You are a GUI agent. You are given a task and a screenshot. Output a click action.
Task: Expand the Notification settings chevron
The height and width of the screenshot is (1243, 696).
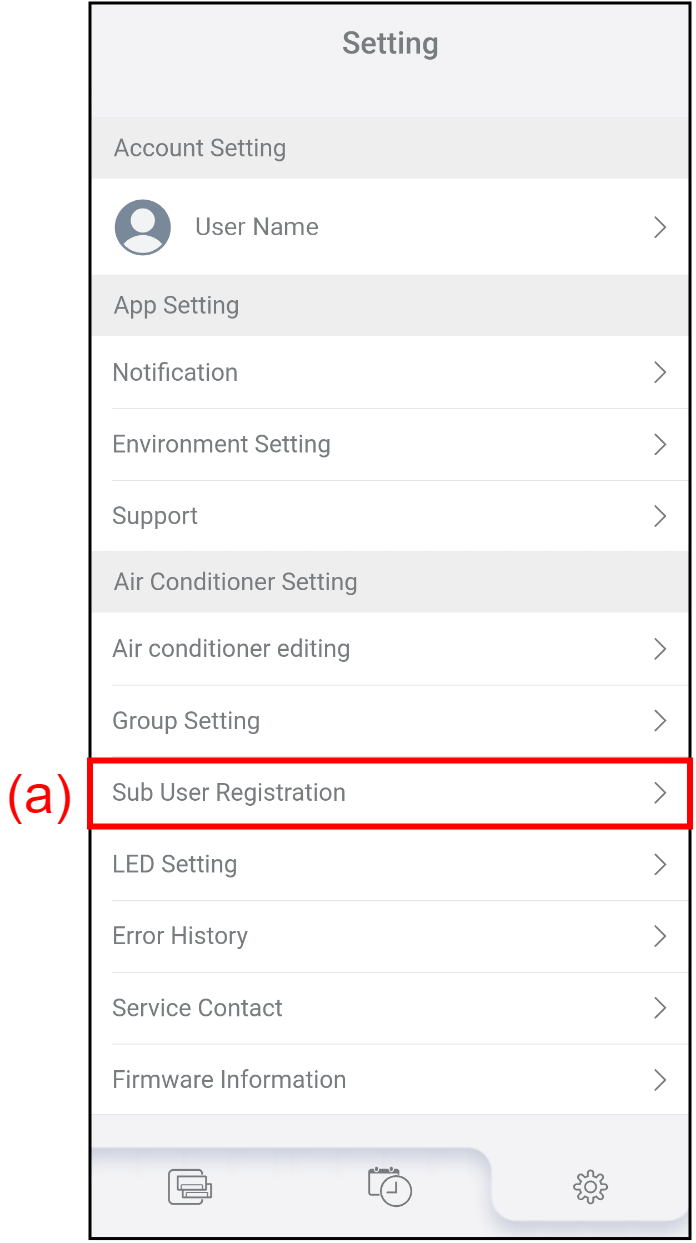(659, 372)
